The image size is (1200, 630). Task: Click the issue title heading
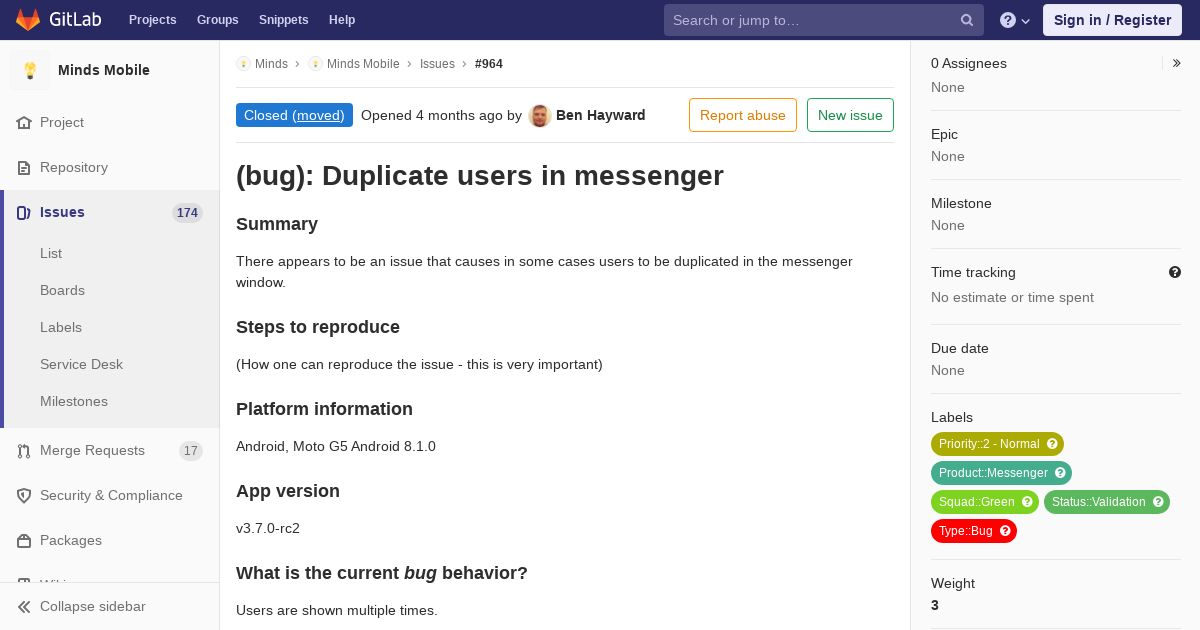(480, 176)
